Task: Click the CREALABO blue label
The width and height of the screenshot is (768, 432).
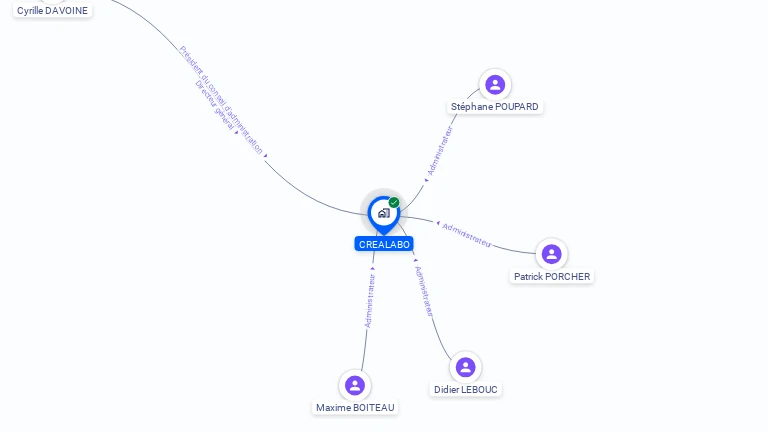Action: pos(384,244)
